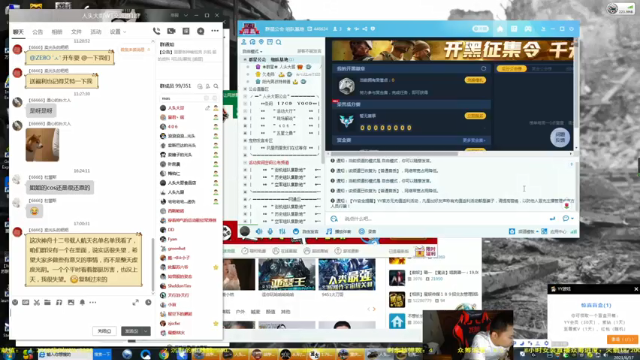This screenshot has height=360, width=640.
Task: Select the highlighted yellow tab in YY panel
Action: (x=511, y=69)
